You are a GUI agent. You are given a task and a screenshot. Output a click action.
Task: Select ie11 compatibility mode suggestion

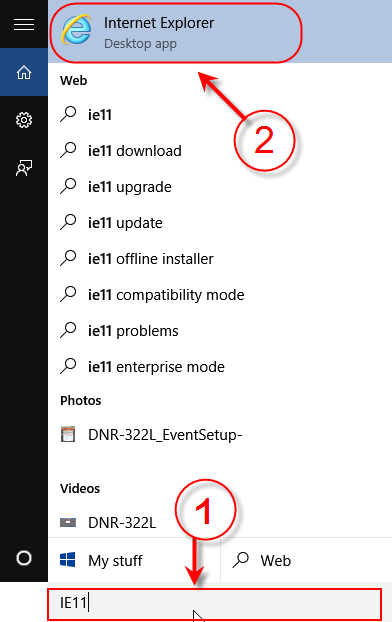[x=220, y=295]
